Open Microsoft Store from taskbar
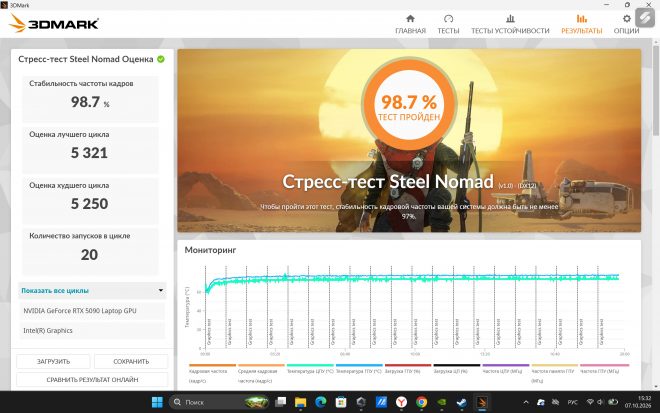The image size is (660, 413). [x=341, y=402]
